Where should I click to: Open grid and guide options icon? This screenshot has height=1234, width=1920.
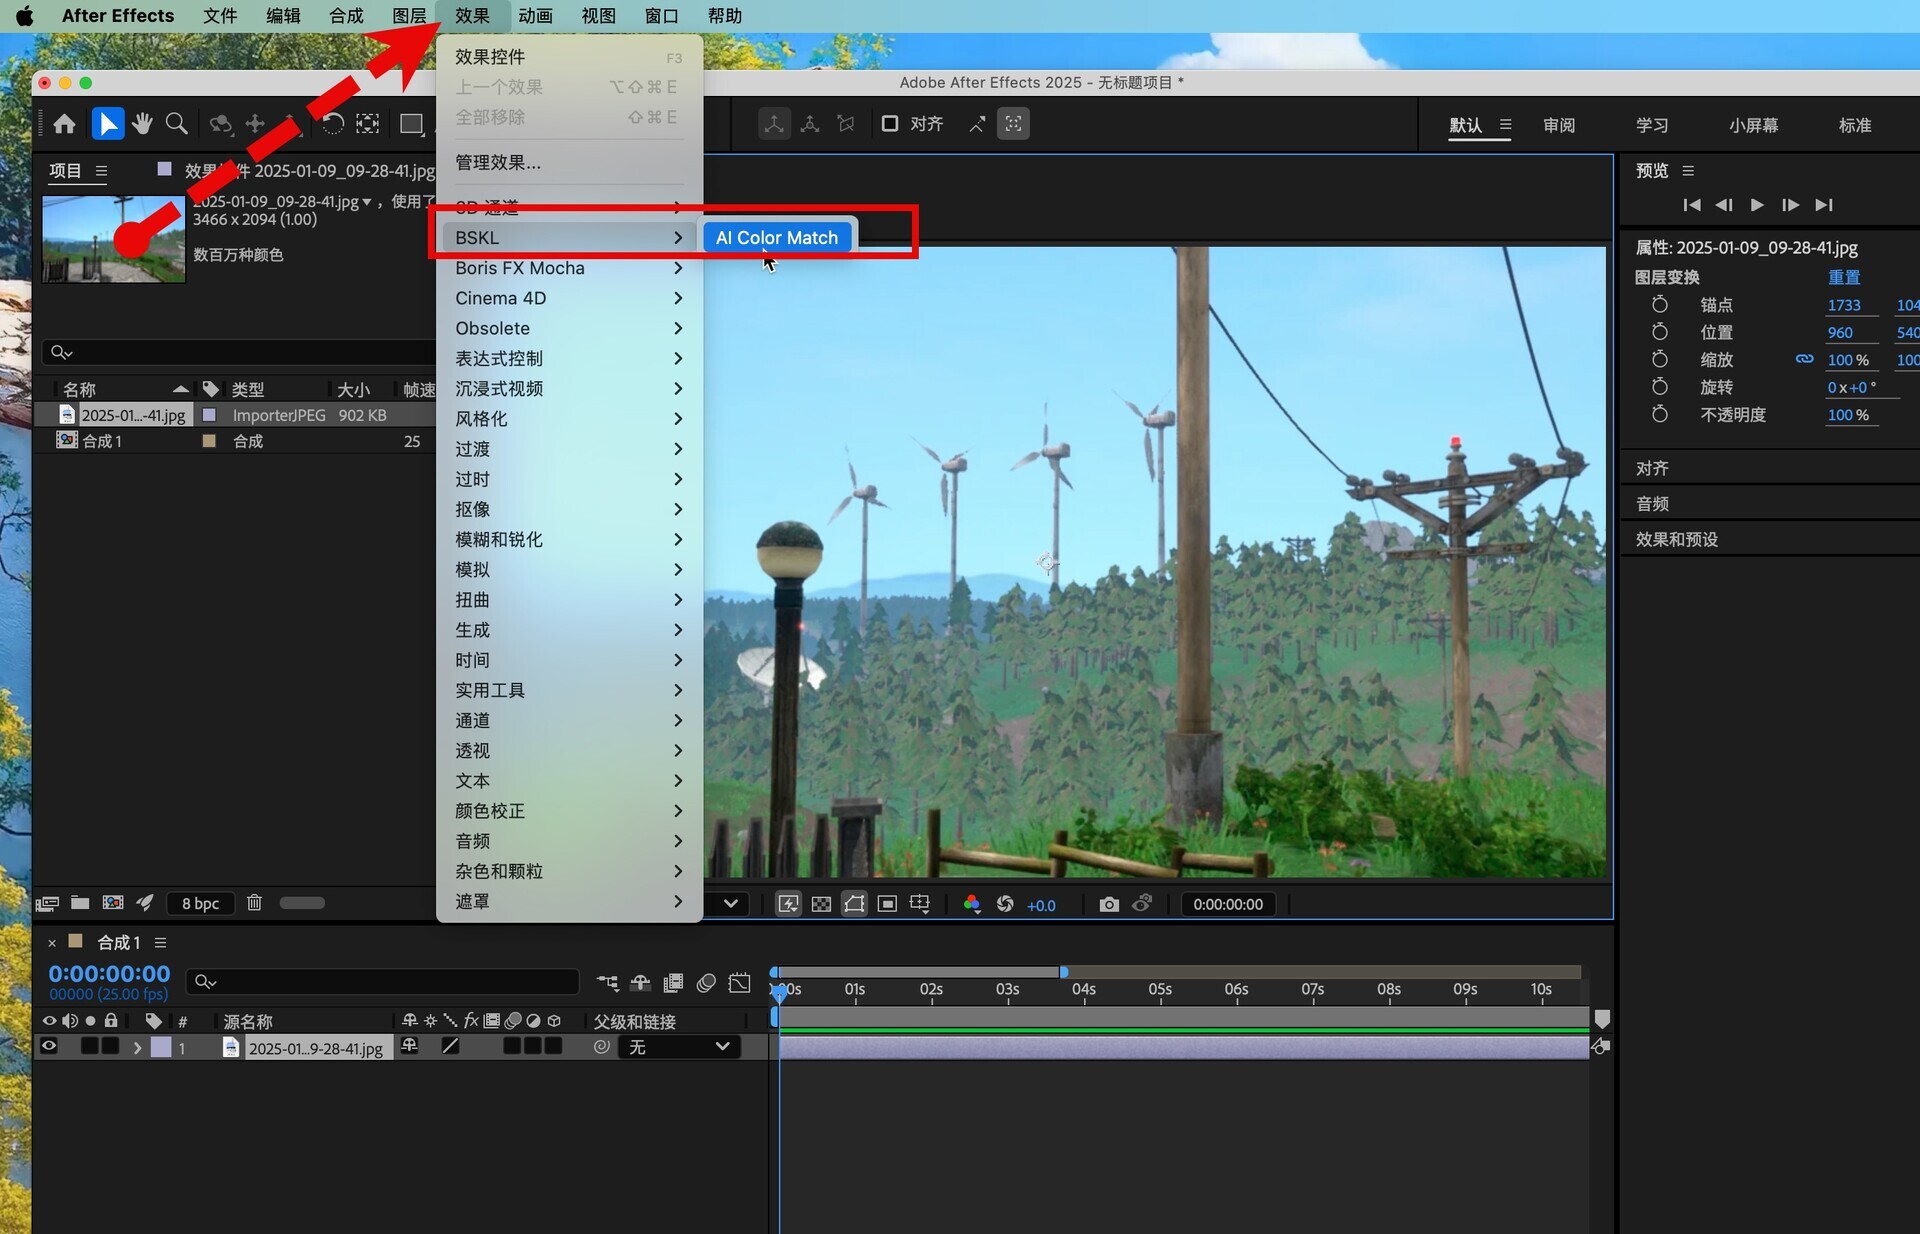920,904
